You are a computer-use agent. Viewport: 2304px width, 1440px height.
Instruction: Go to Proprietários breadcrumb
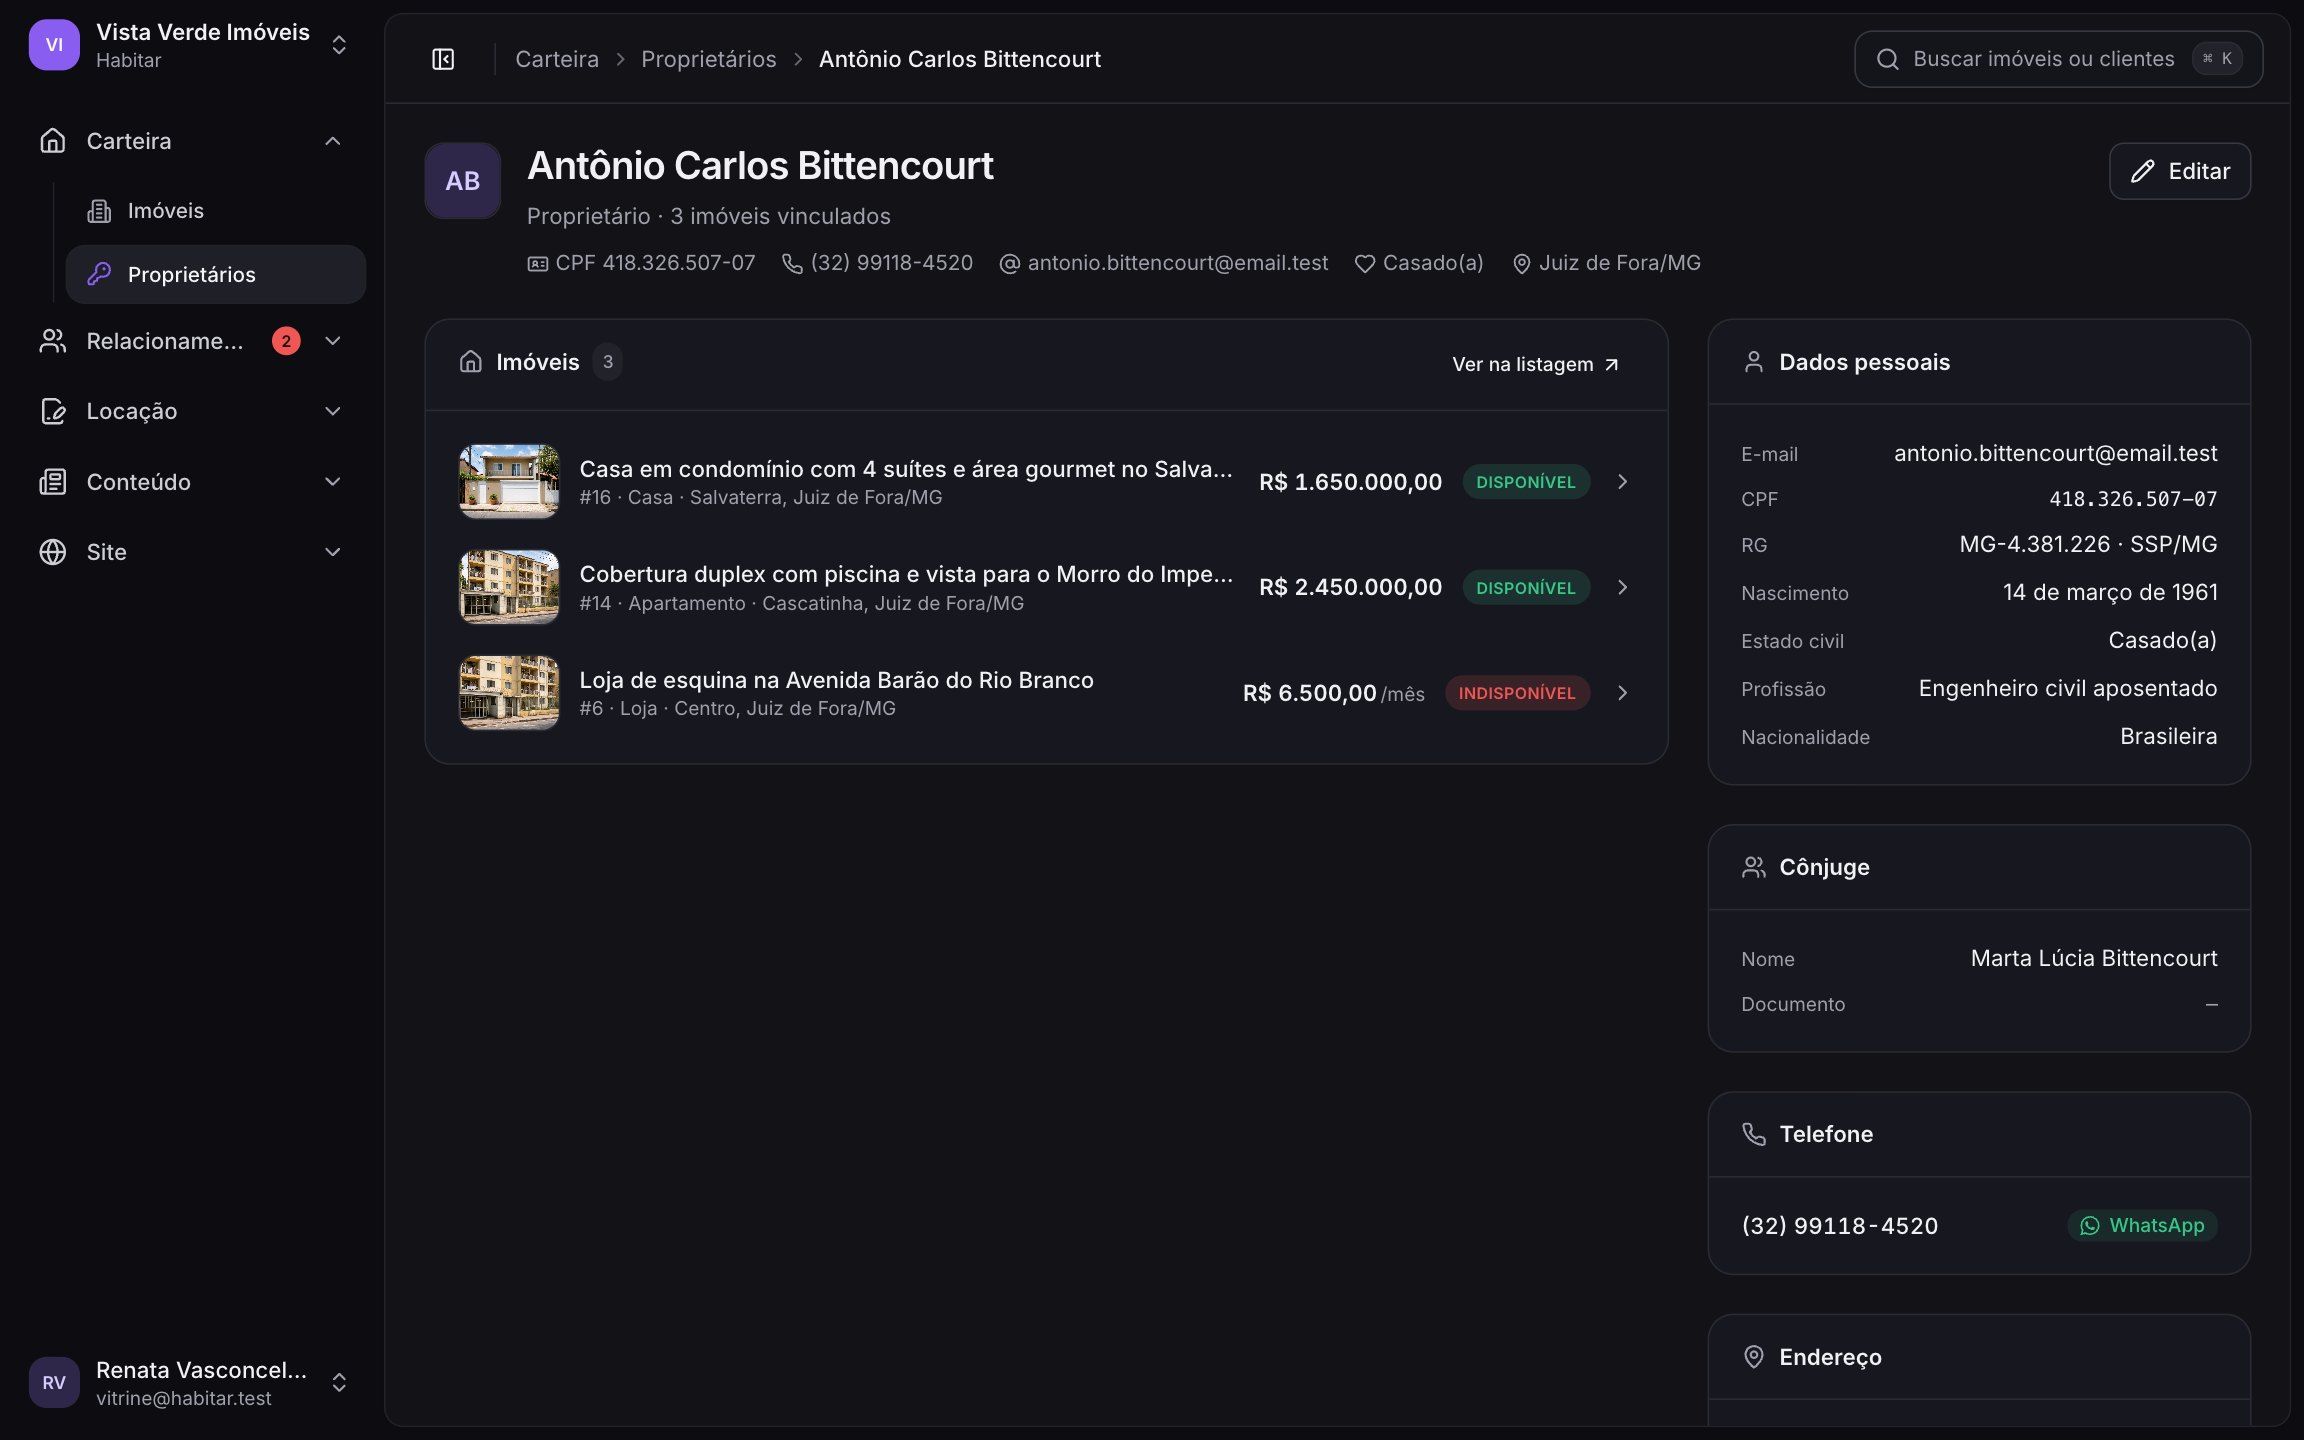point(709,59)
